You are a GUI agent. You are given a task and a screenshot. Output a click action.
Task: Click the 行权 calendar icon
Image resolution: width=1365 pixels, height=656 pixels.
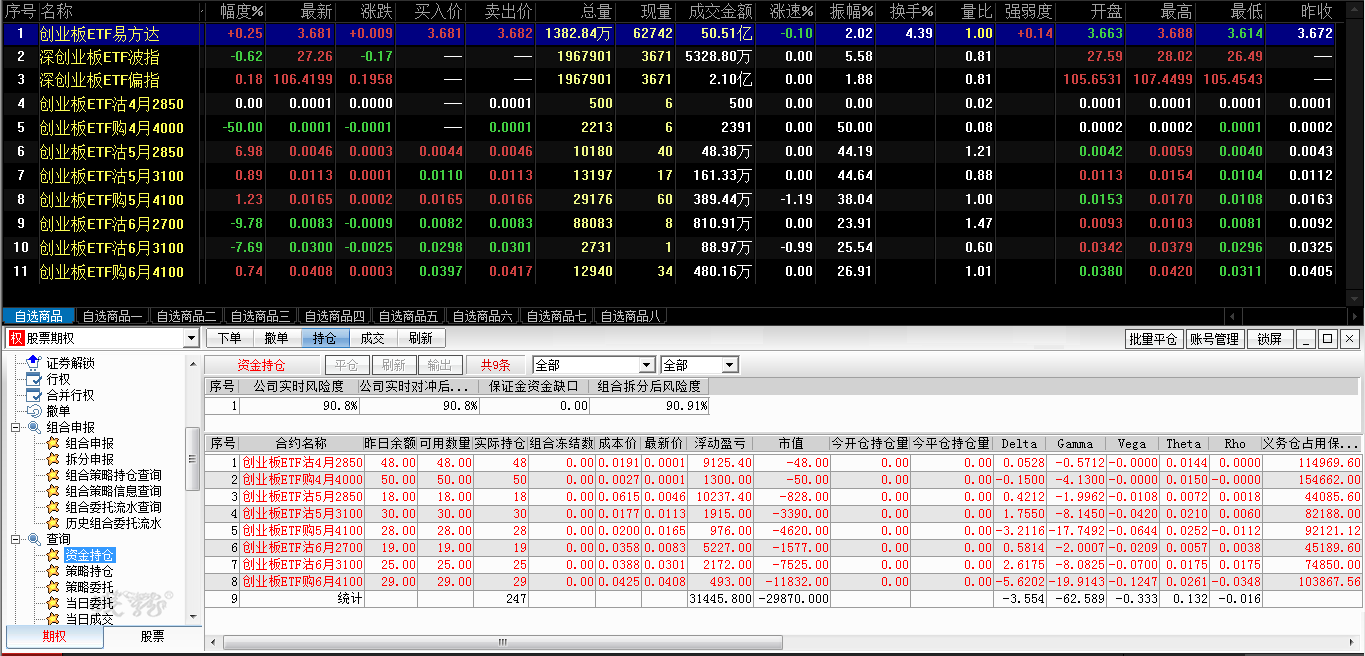coord(34,379)
